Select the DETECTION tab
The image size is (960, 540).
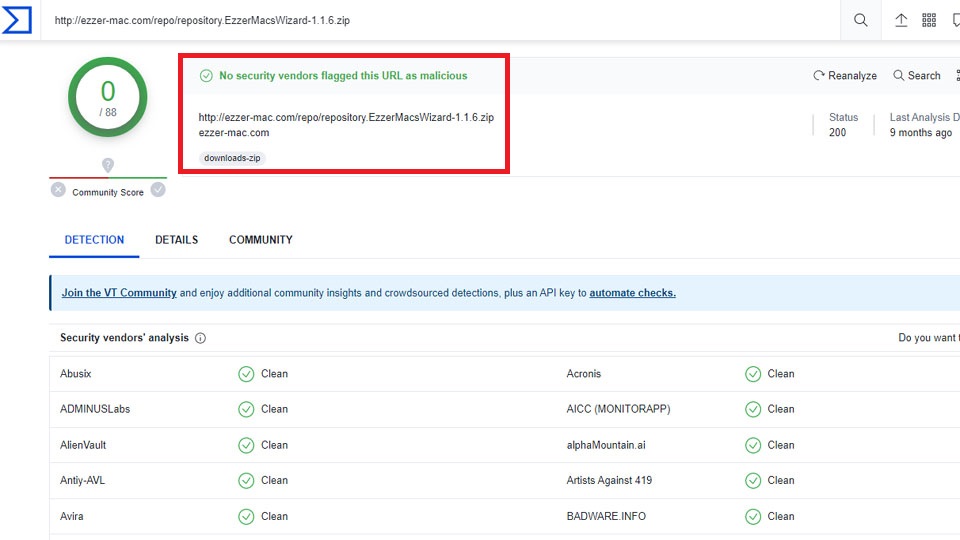pyautogui.click(x=94, y=239)
